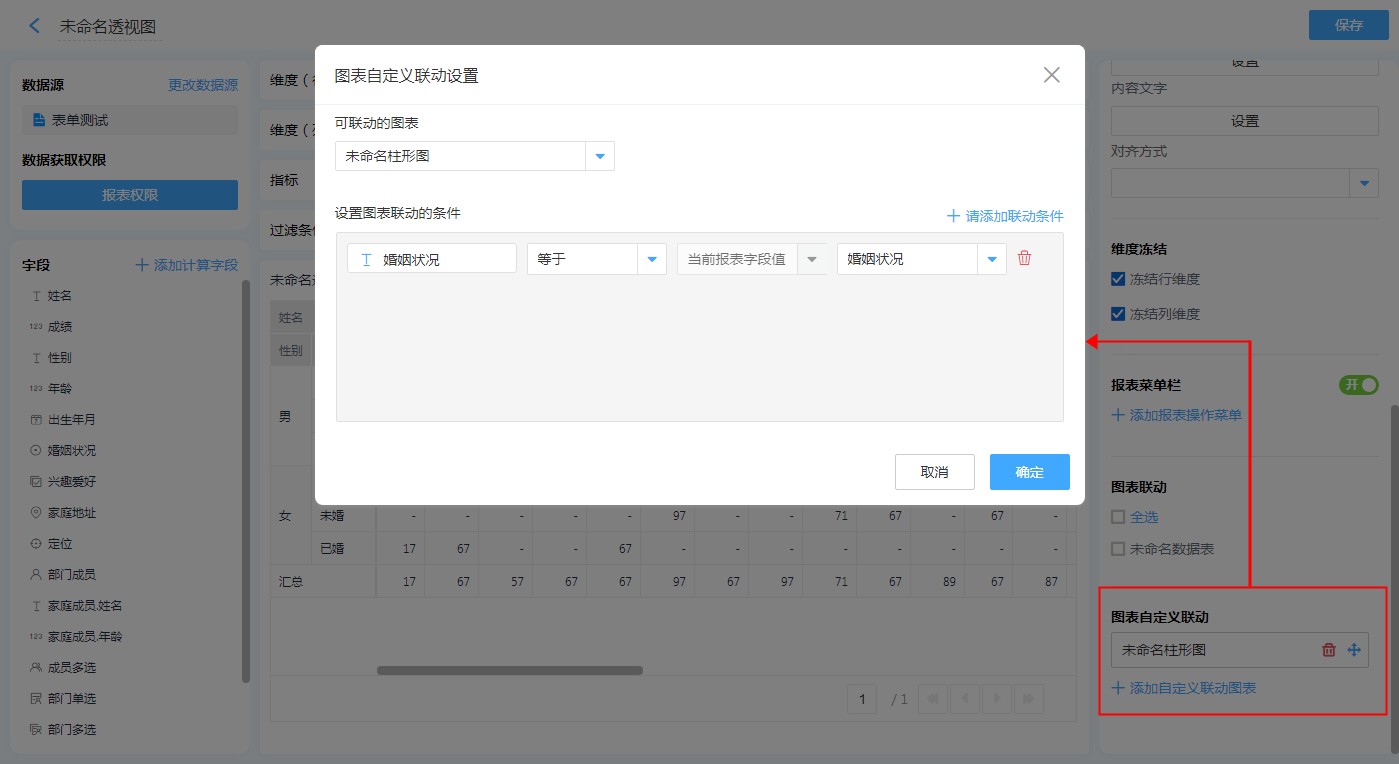Click the move icon beside 未命名柱形图

[x=1354, y=650]
